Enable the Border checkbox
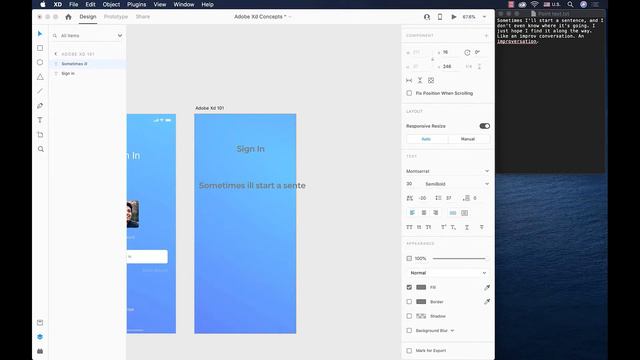 tap(409, 302)
